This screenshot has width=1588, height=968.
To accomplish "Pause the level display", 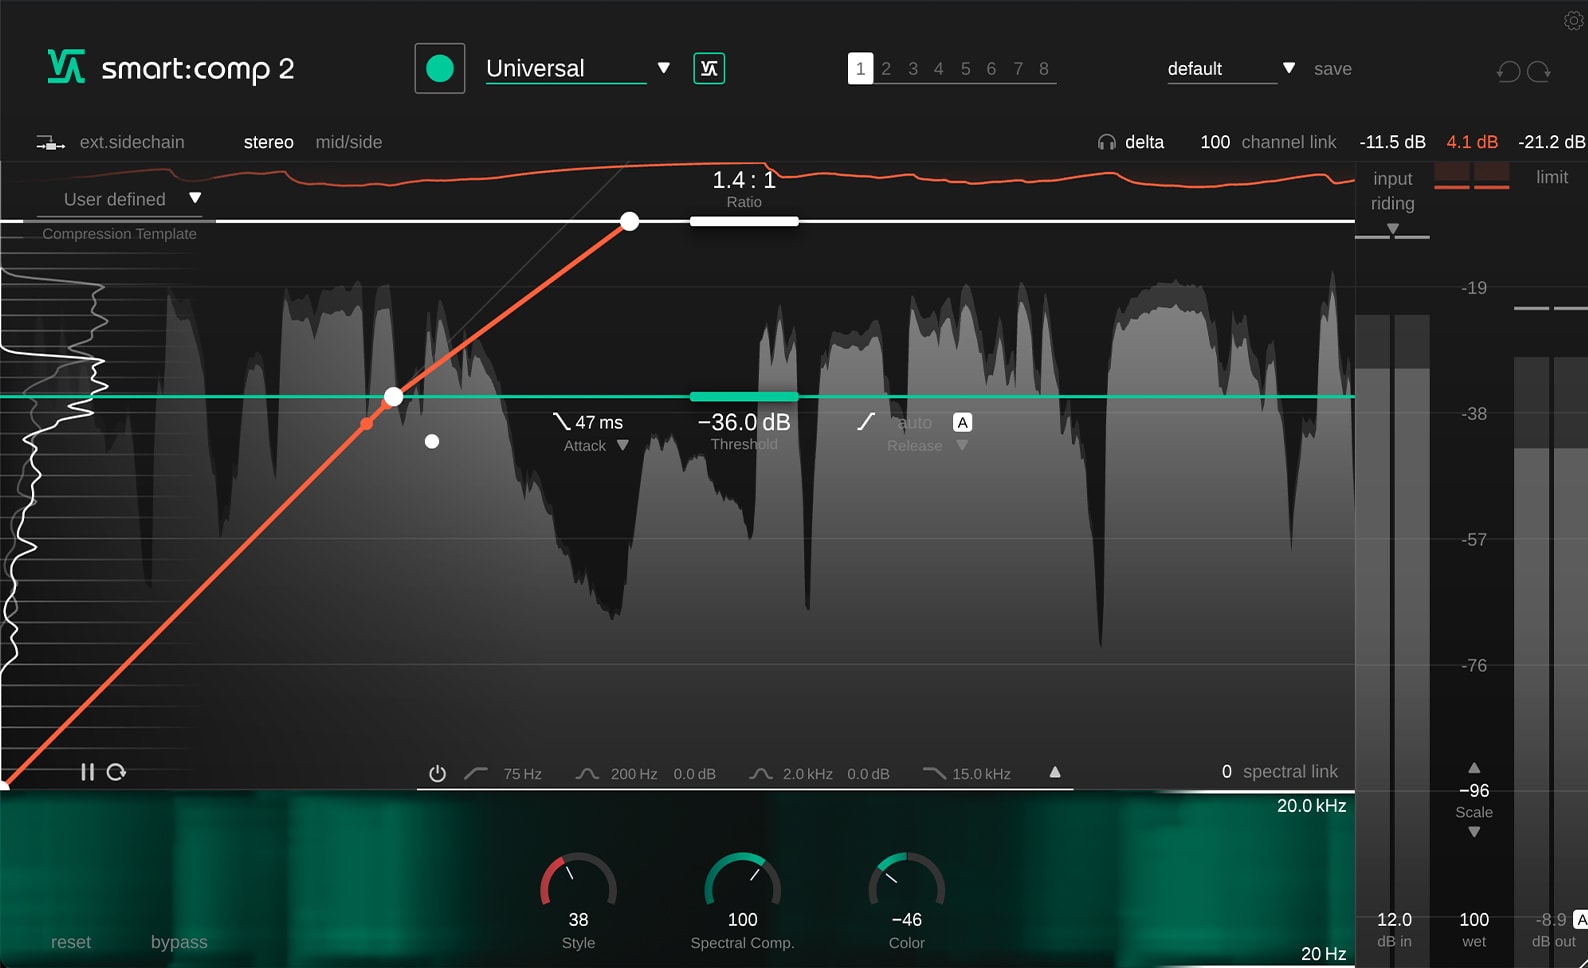I will tap(87, 772).
